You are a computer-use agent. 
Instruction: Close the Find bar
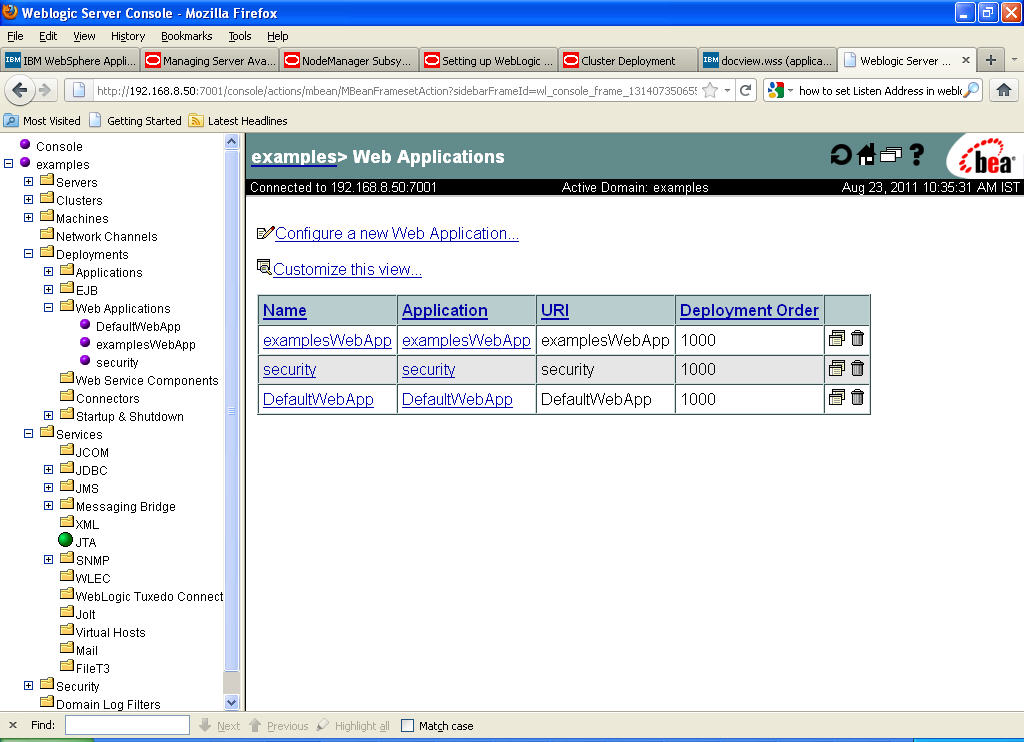pos(13,725)
